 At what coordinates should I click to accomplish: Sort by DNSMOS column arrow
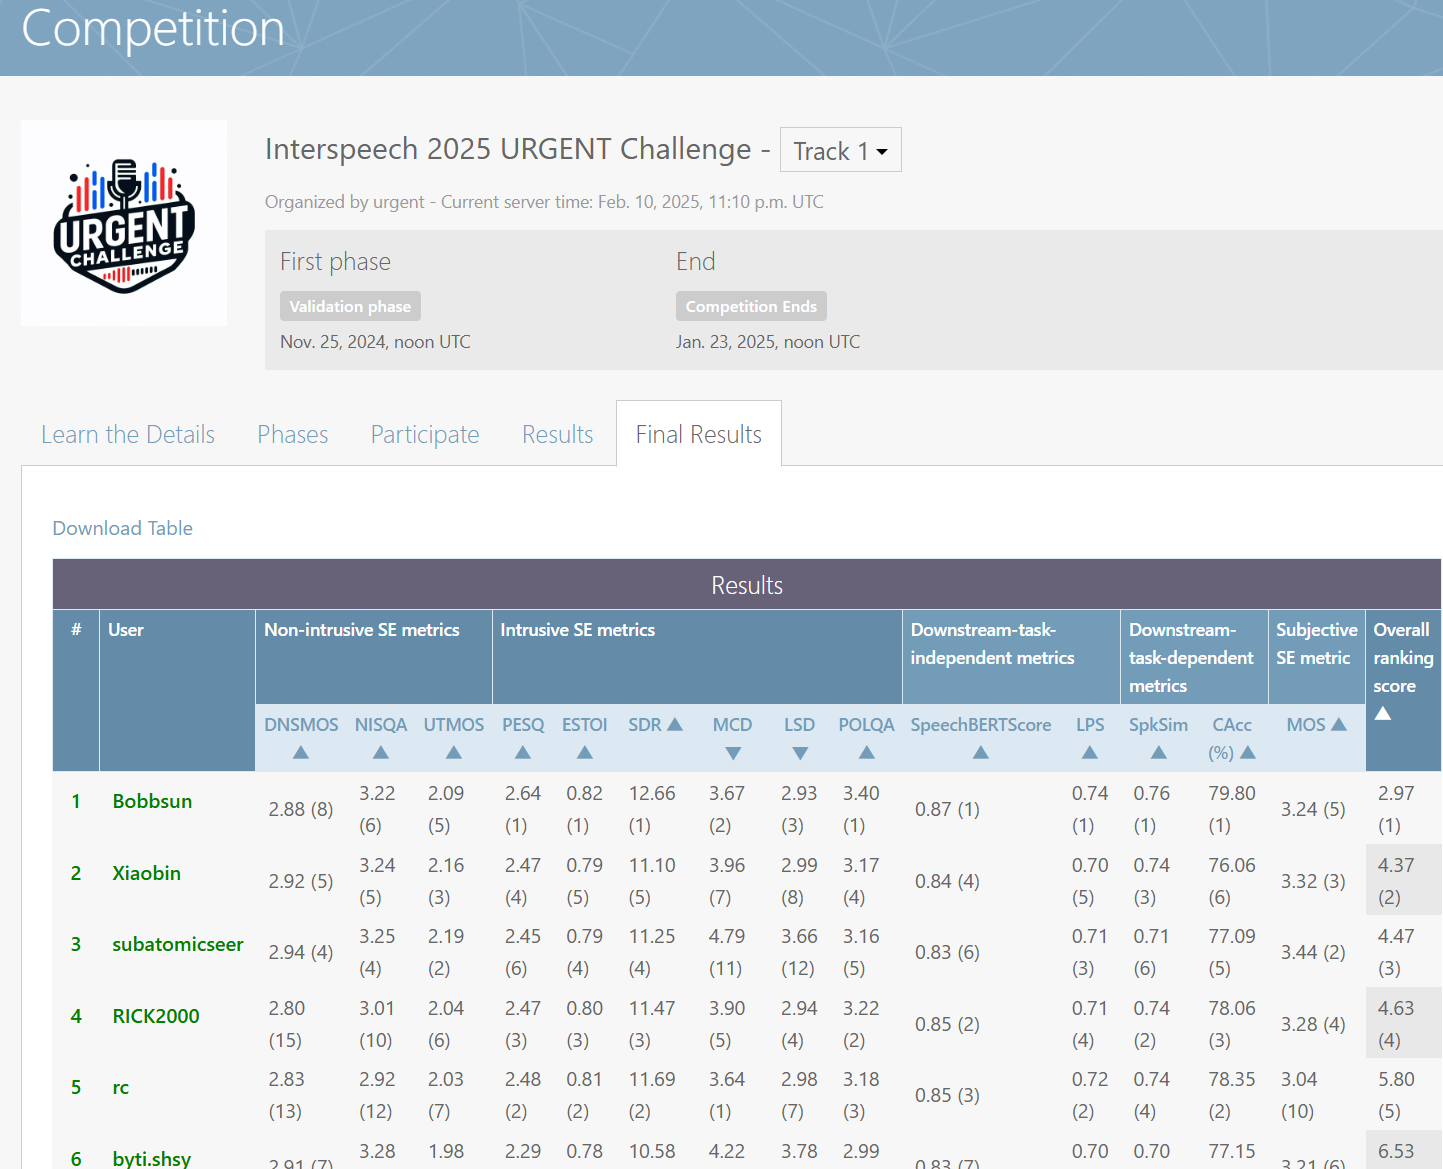(x=301, y=753)
